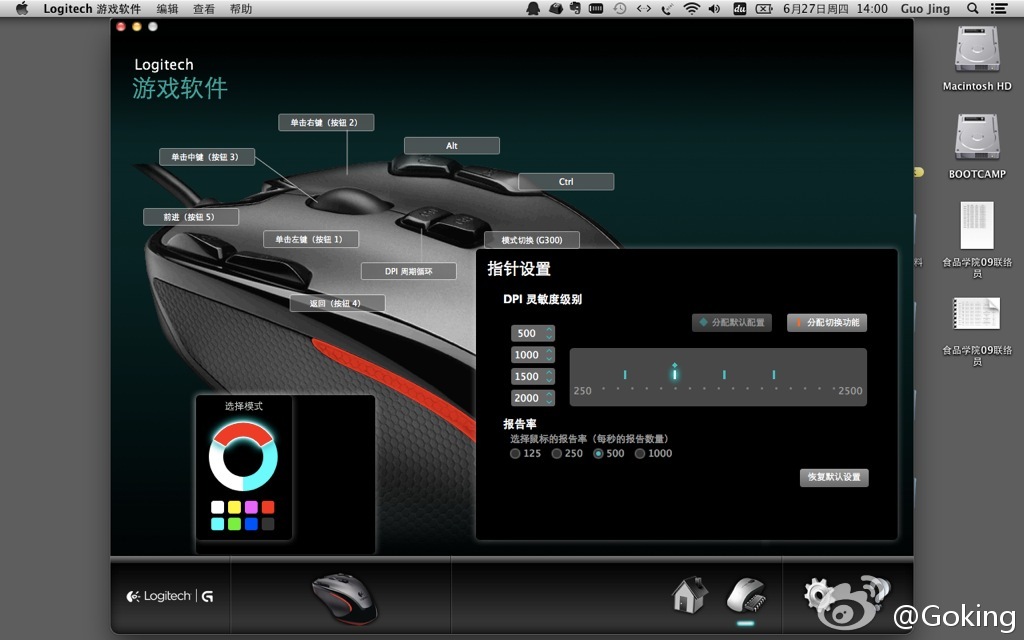Viewport: 1024px width, 640px height.
Task: Increase the 1000 DPI level stepper
Action: (549, 351)
